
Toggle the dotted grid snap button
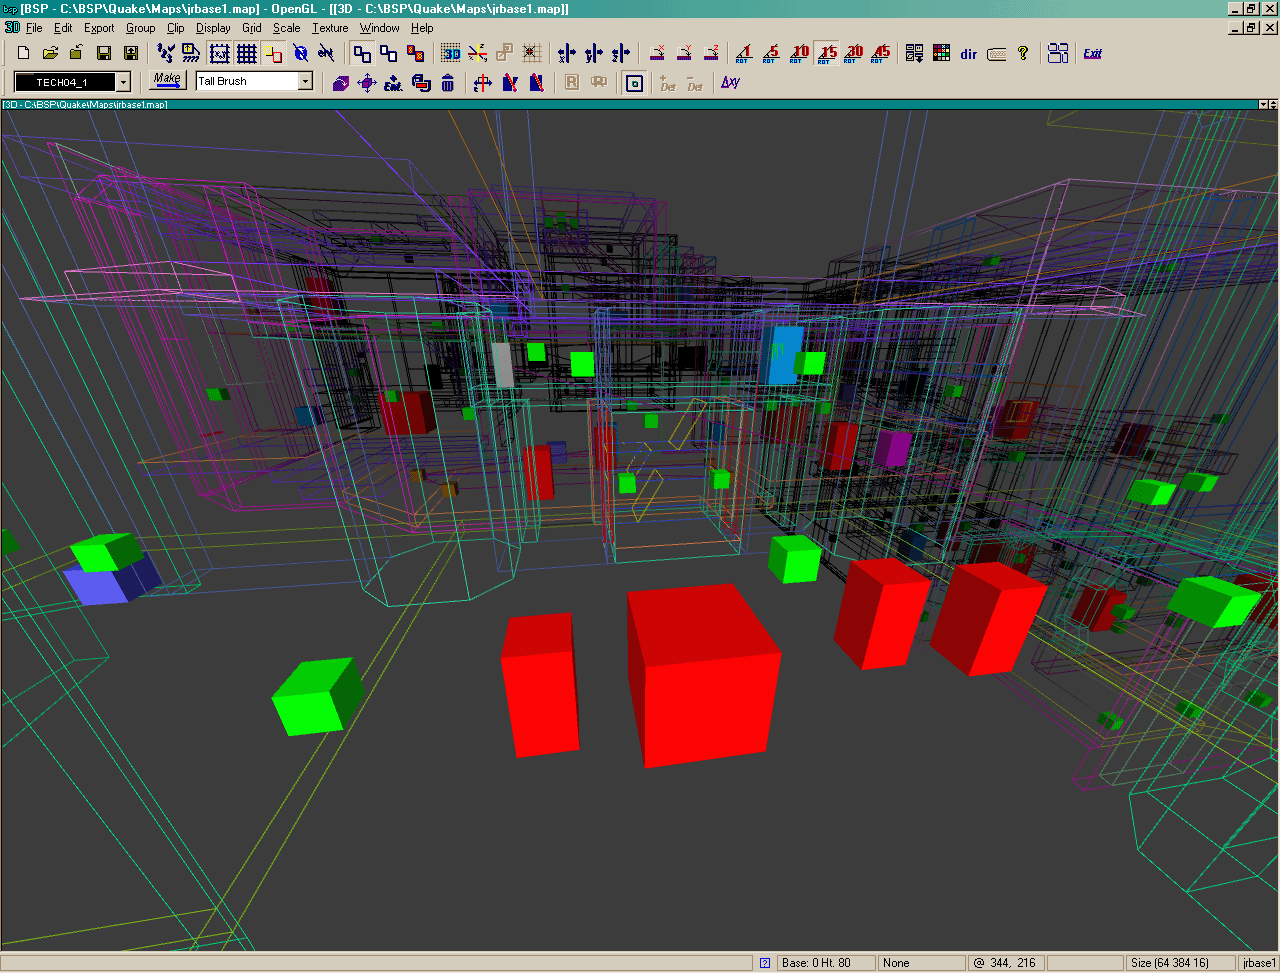[x=219, y=53]
